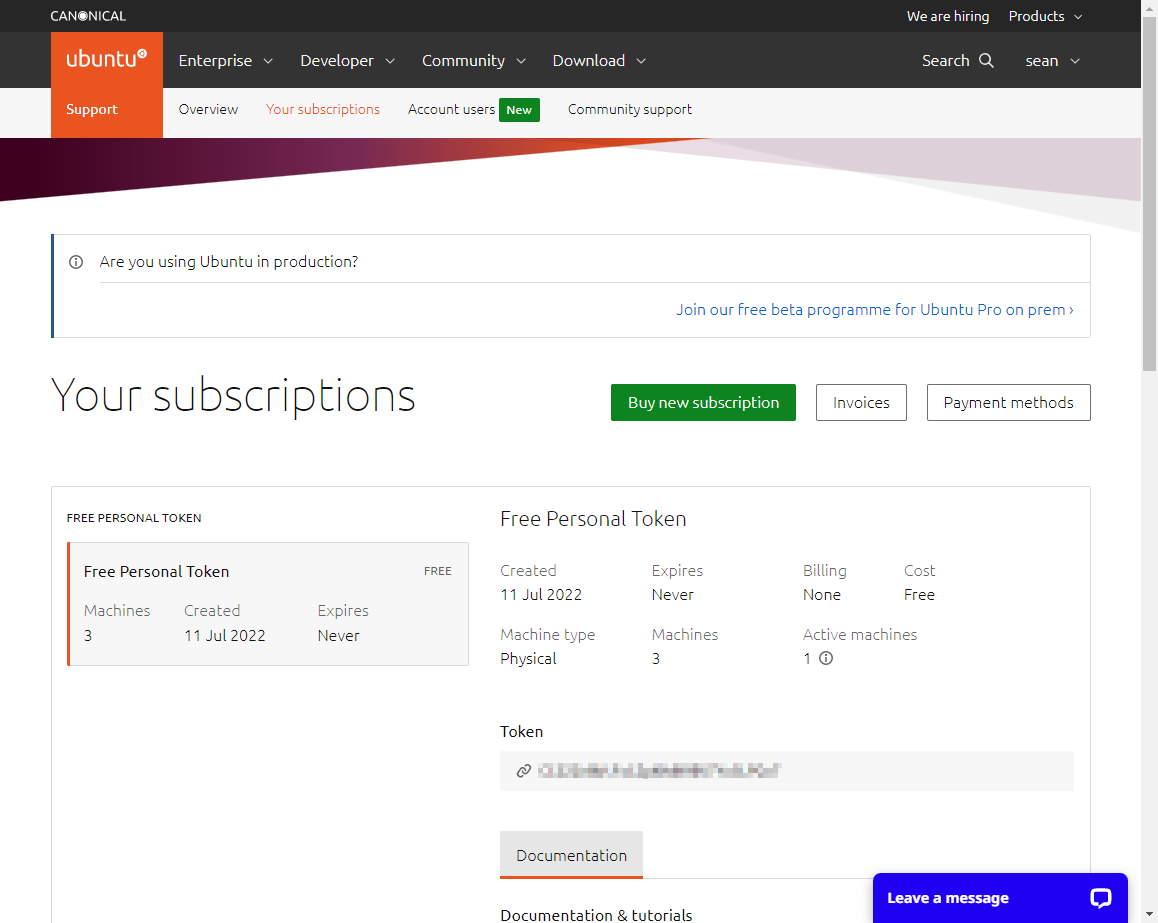The height and width of the screenshot is (923, 1158).
Task: Open Invoices page
Action: pyautogui.click(x=861, y=402)
